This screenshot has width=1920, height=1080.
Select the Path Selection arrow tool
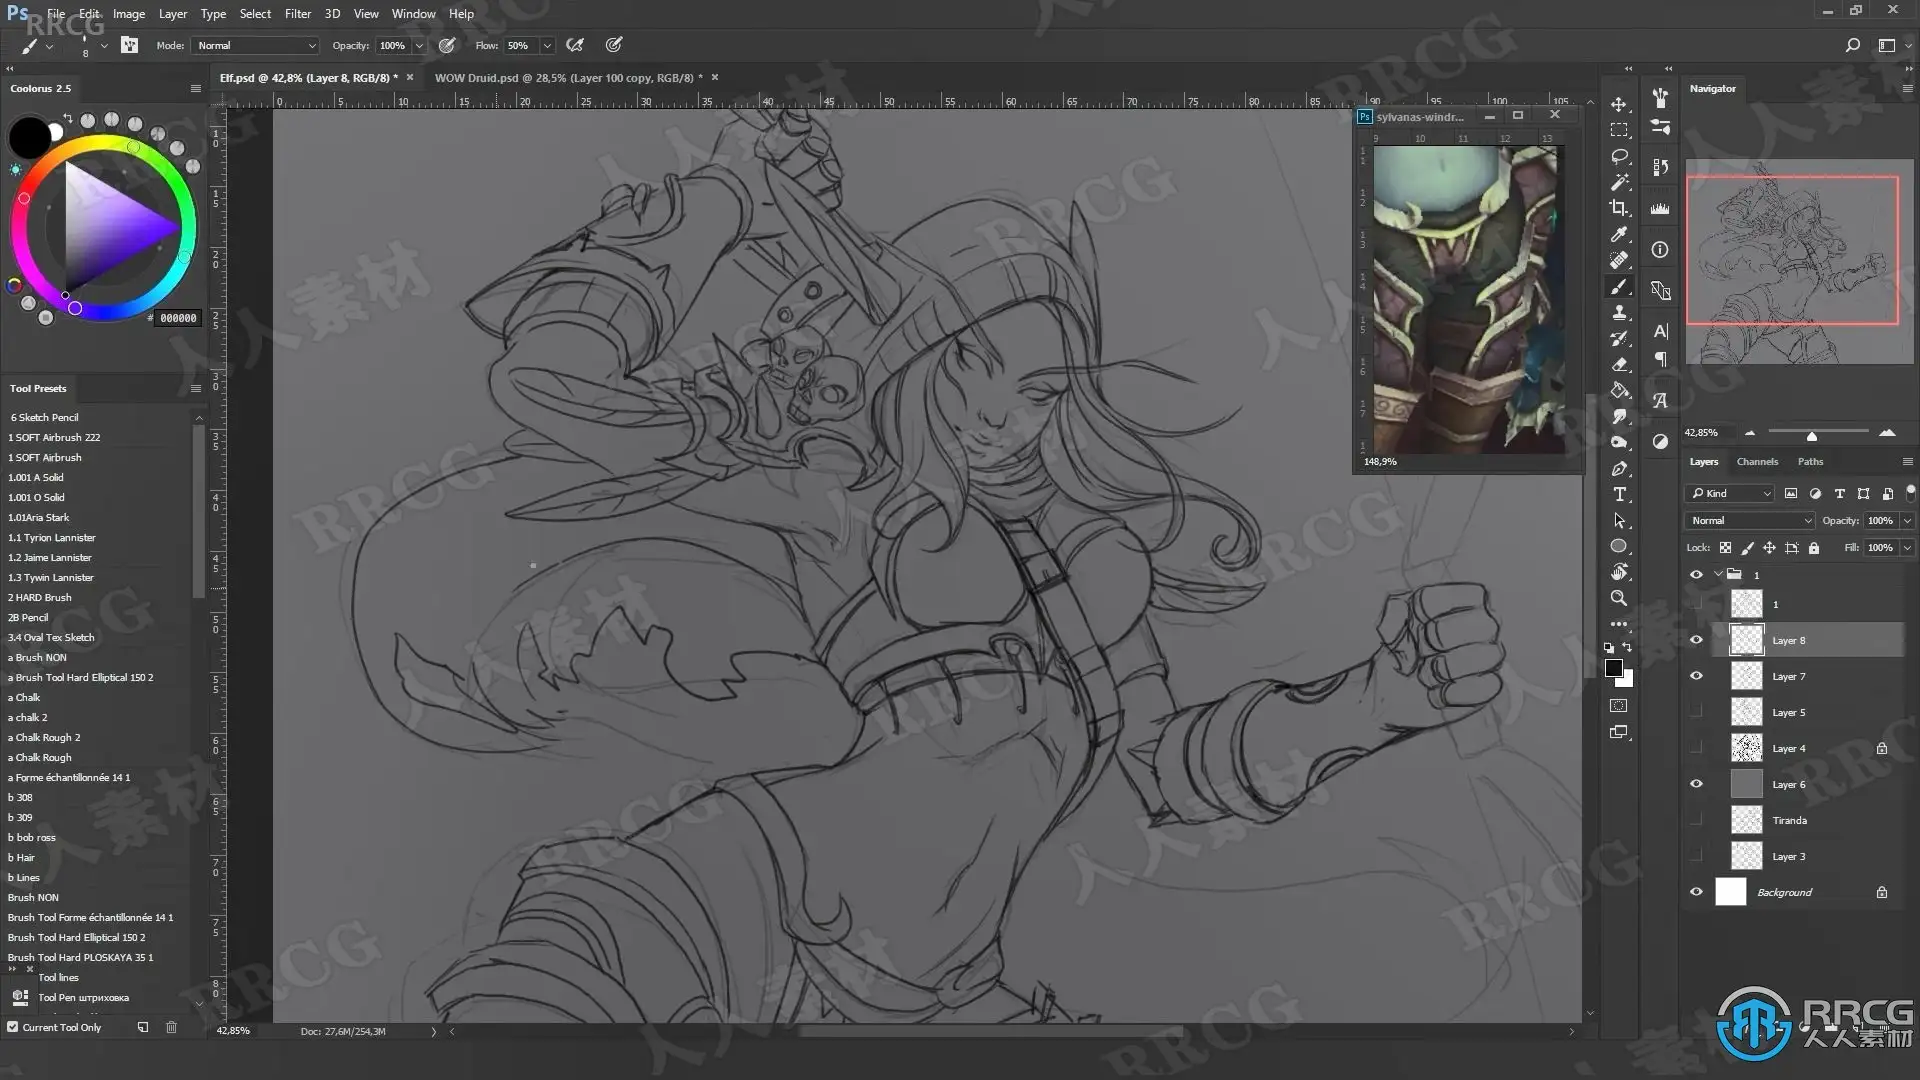coord(1619,520)
